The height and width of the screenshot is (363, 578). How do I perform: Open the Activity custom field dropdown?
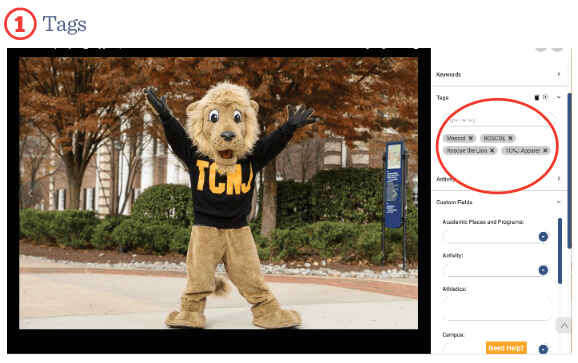pyautogui.click(x=543, y=270)
